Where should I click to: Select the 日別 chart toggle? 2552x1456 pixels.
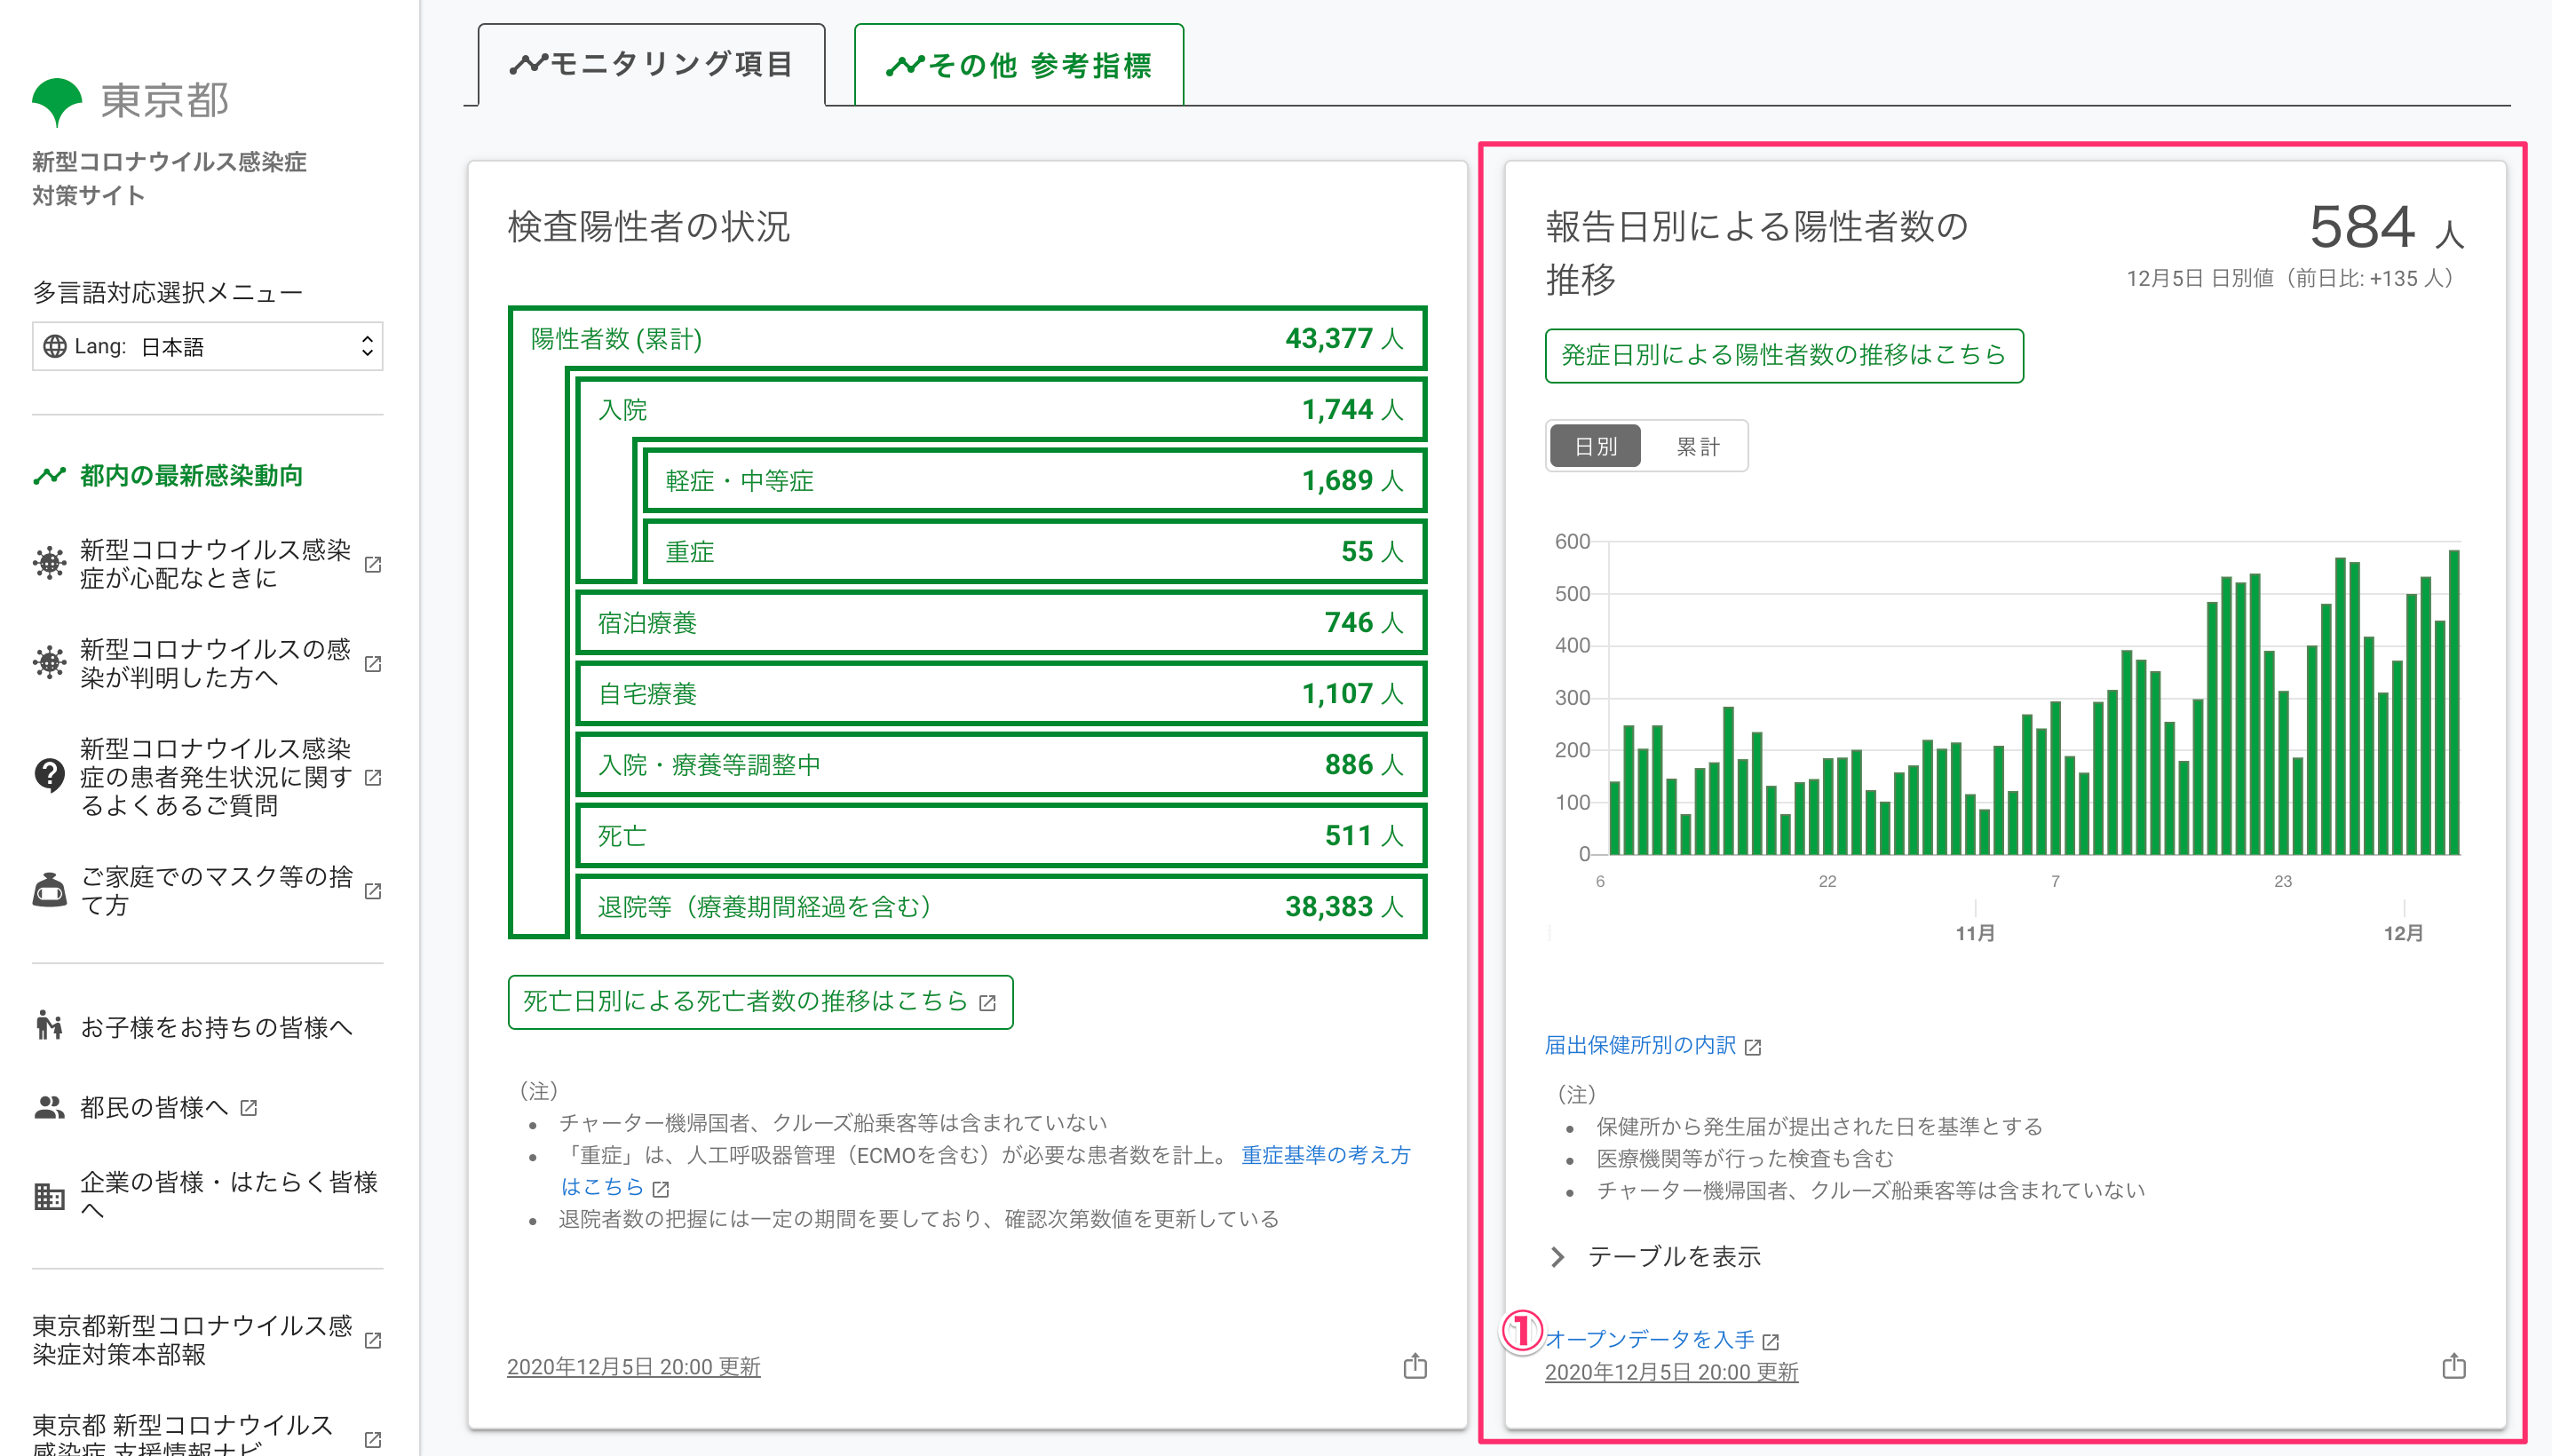(1595, 446)
